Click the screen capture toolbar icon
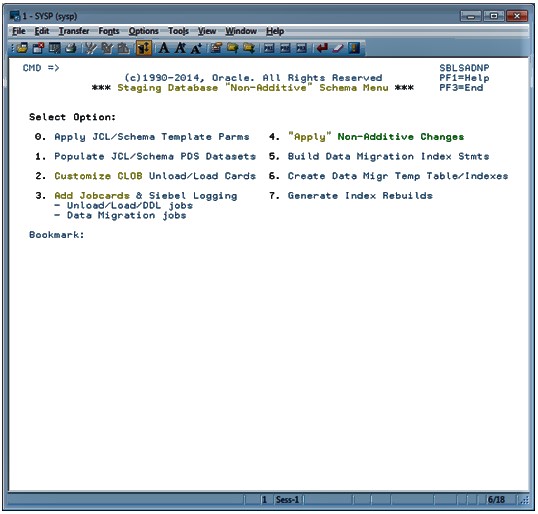 point(55,48)
